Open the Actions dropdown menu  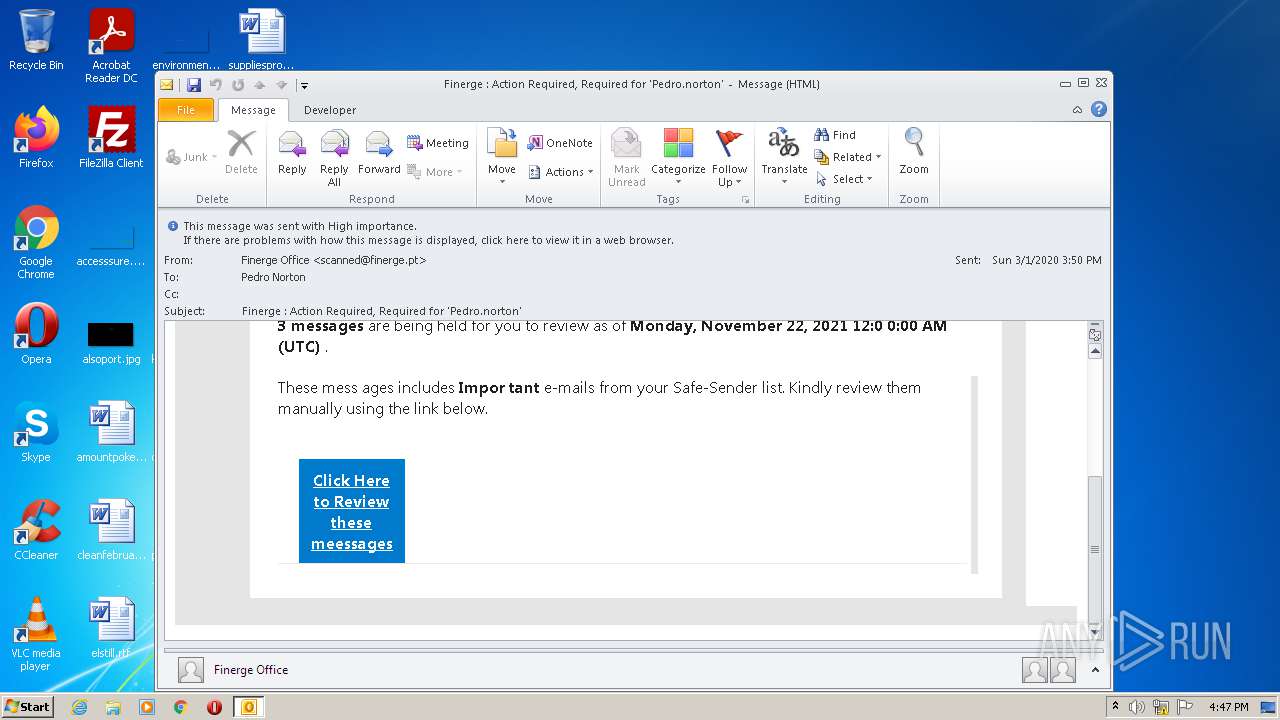click(561, 172)
